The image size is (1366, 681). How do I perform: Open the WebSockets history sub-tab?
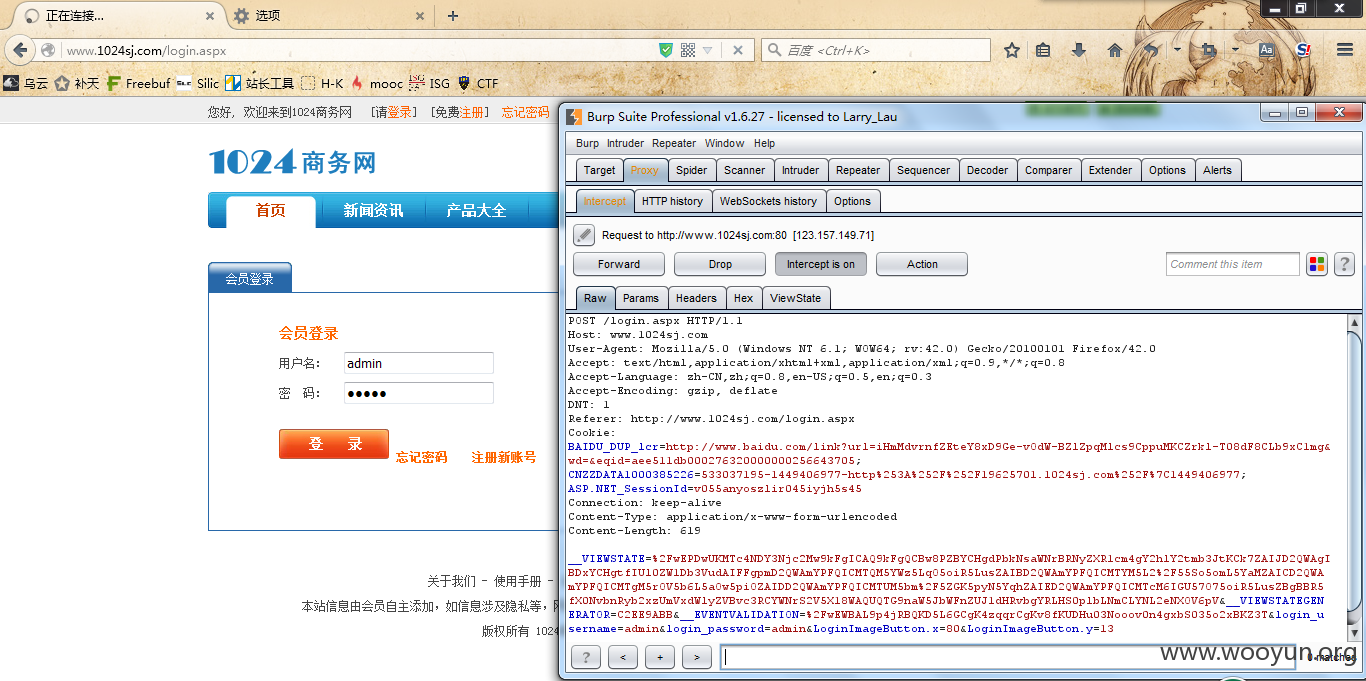768,201
